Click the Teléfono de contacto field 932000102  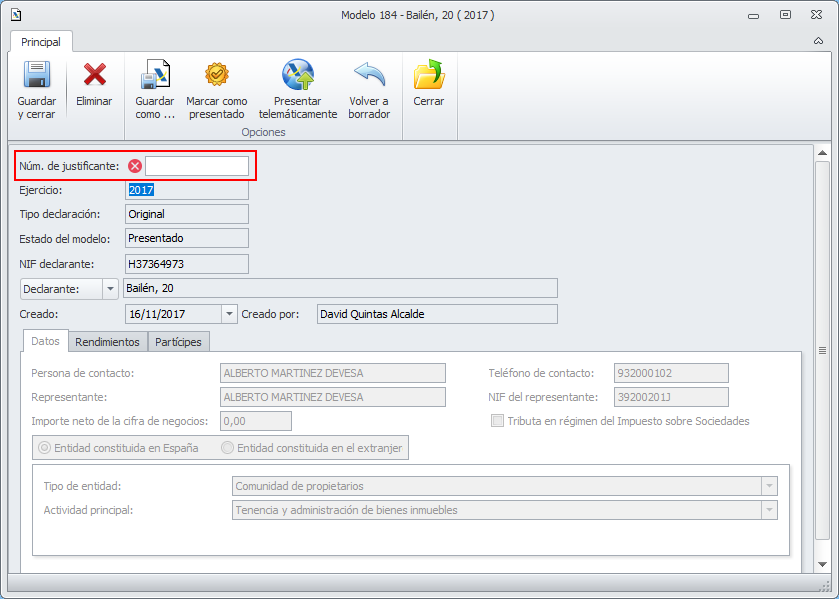pyautogui.click(x=671, y=373)
